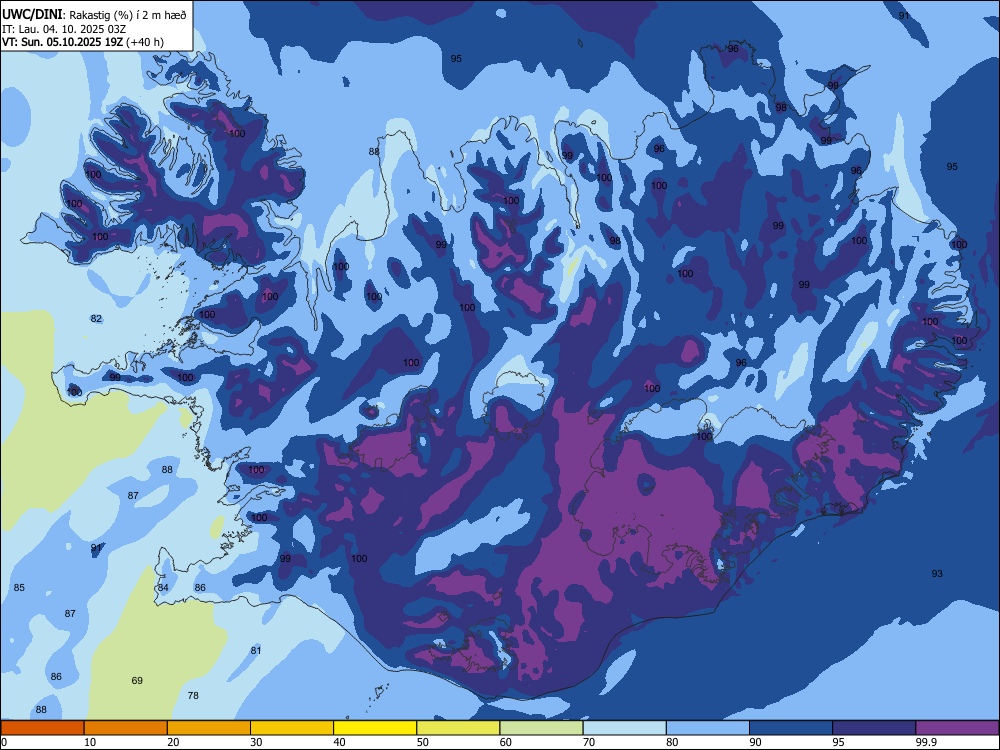Image resolution: width=1000 pixels, height=750 pixels.
Task: Click the purple above-99.9 legend swatch
Action: coord(958,728)
